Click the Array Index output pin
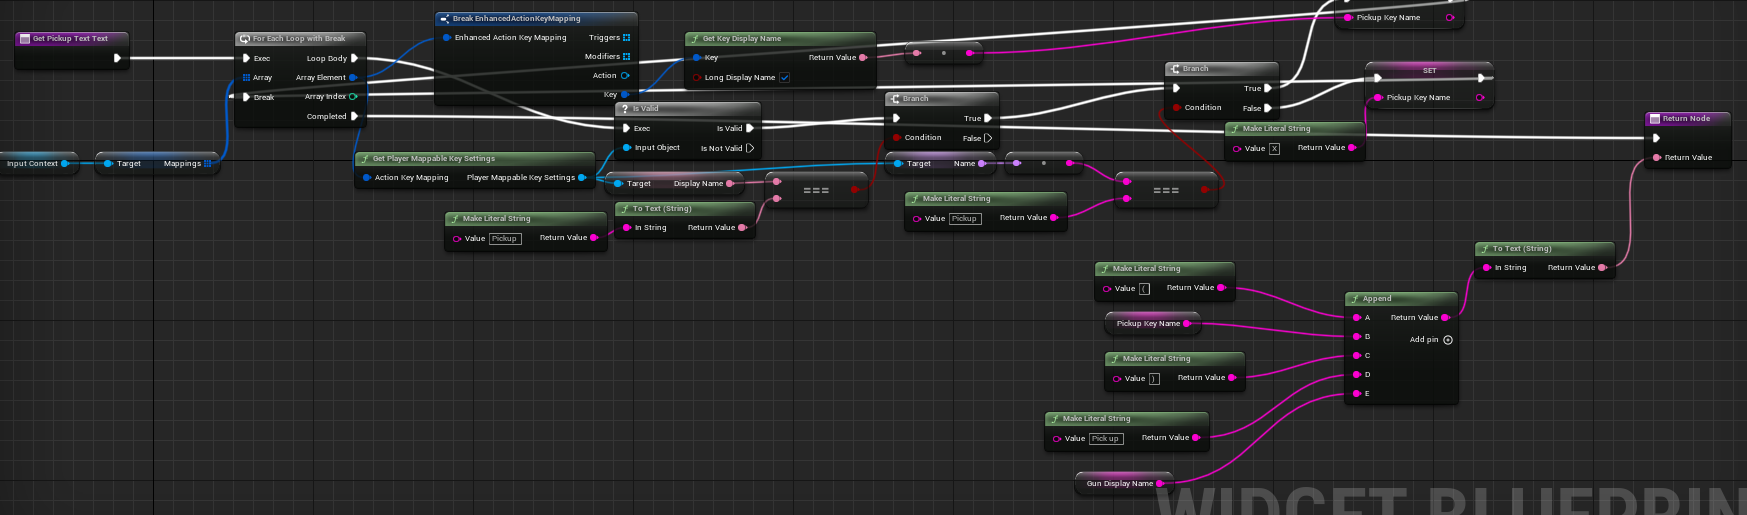This screenshot has height=515, width=1747. (353, 97)
